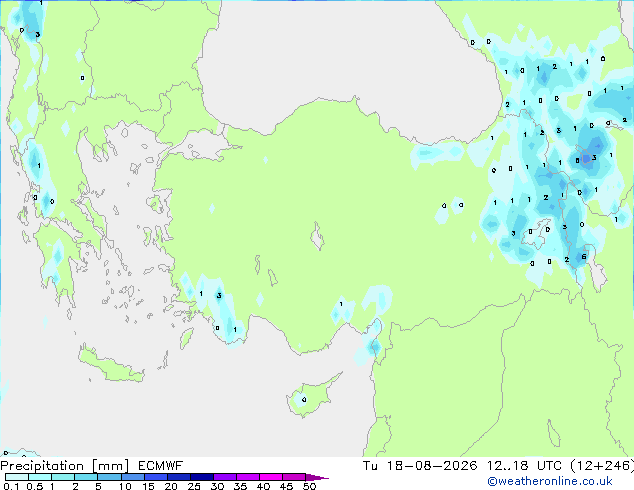Click the legend label '25'
Viewport: 634px width, 490px height.
coord(194,486)
